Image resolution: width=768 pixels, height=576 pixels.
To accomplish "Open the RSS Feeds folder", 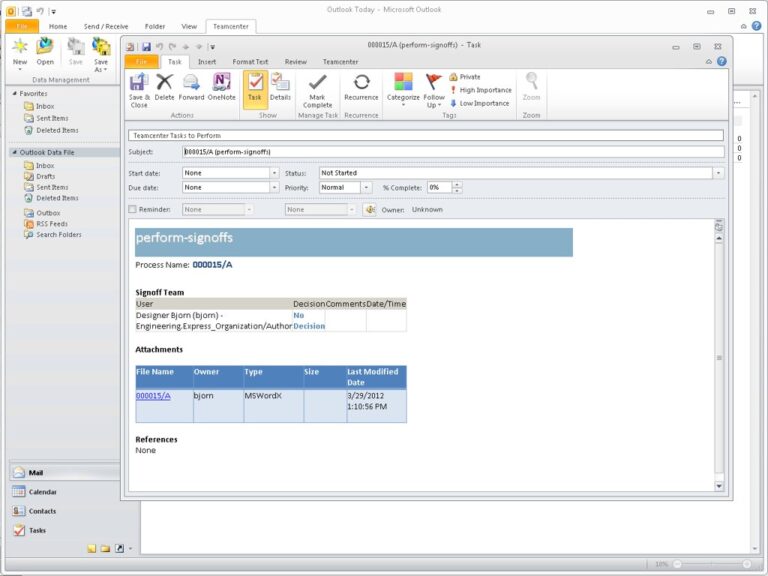I will coord(52,224).
